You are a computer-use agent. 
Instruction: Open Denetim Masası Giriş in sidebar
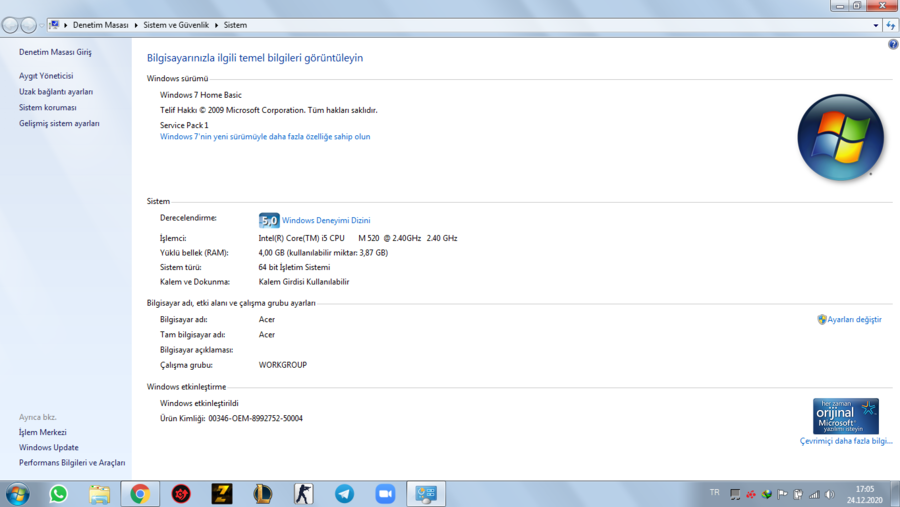(55, 52)
